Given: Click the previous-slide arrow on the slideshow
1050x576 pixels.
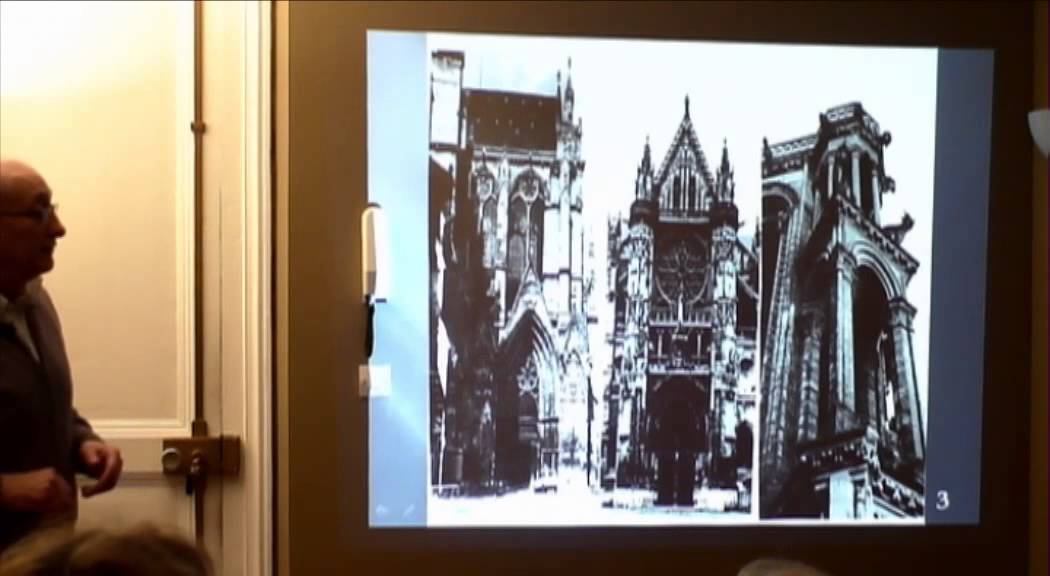Looking at the screenshot, I should [x=382, y=510].
